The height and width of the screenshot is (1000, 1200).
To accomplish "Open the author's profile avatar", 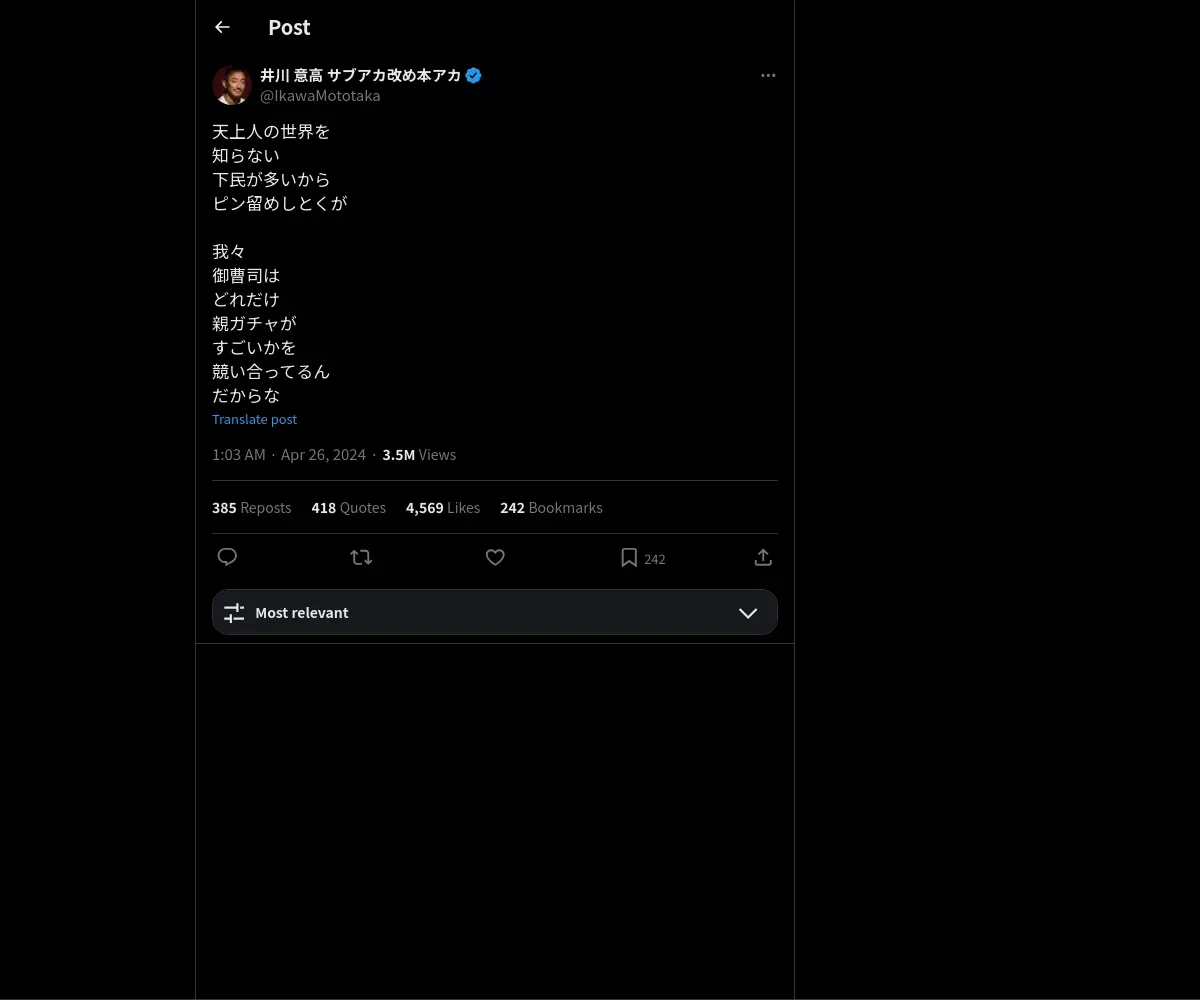I will (x=231, y=85).
